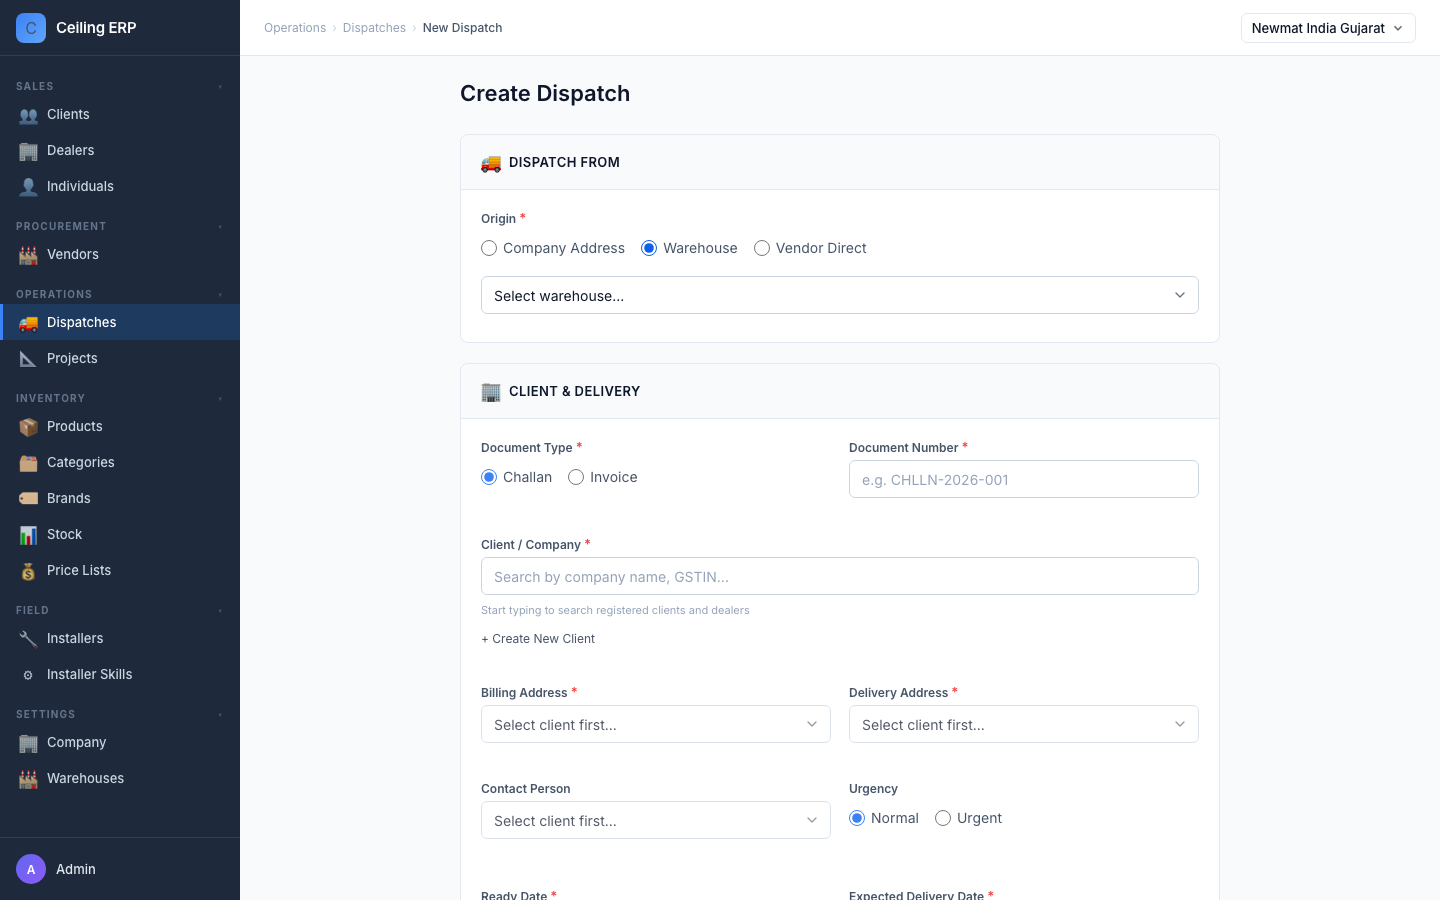Image resolution: width=1440 pixels, height=900 pixels.
Task: Click the Admin user name
Action: pyautogui.click(x=76, y=869)
